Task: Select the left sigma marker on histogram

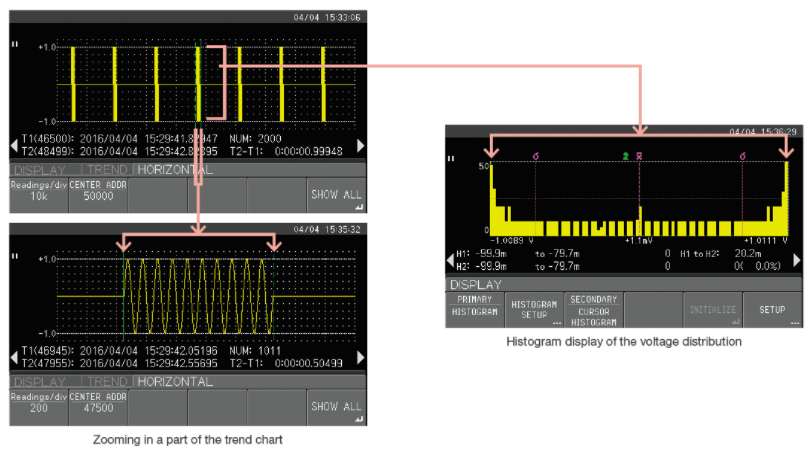Action: tap(536, 156)
